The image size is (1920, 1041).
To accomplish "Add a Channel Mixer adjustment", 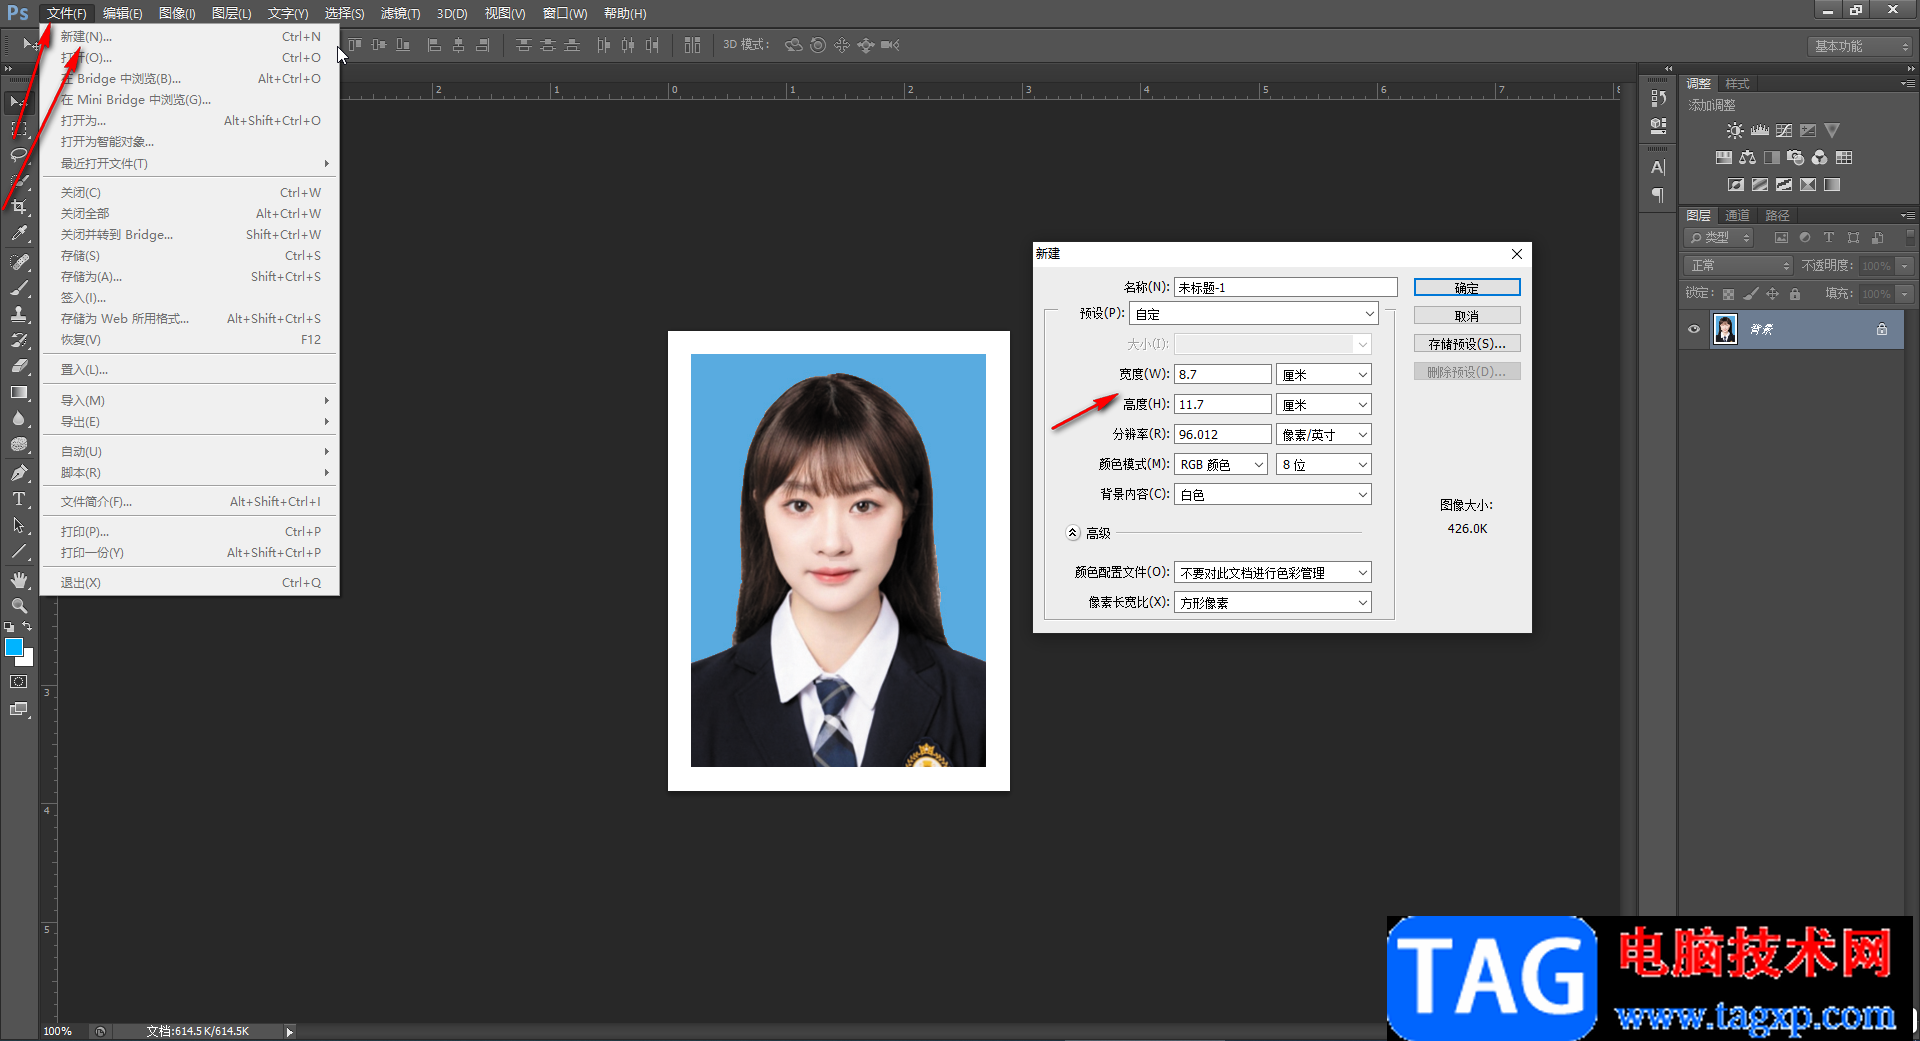I will 1820,158.
